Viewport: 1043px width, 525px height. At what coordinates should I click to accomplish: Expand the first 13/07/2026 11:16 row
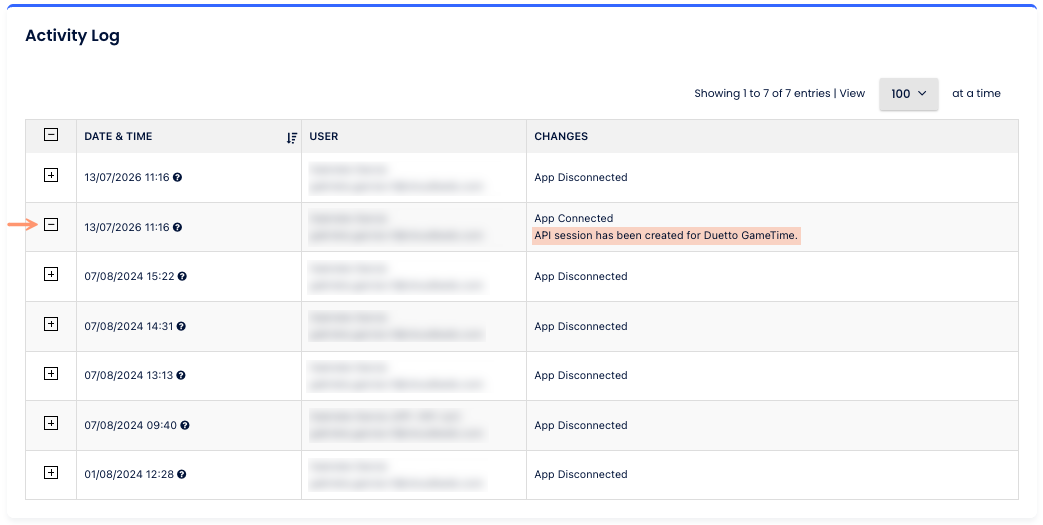(x=51, y=175)
